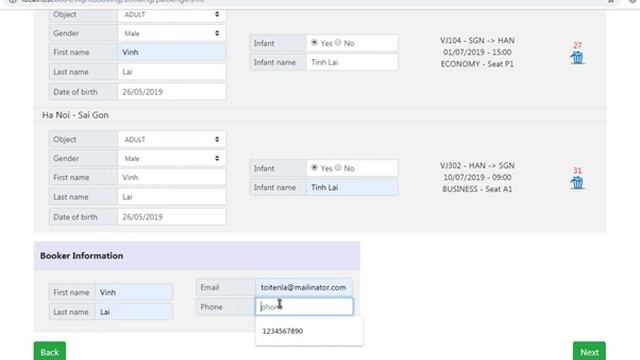Click the 'BUSINESS - Seat A1' text
Screen dimensions: 640x360
point(477,189)
